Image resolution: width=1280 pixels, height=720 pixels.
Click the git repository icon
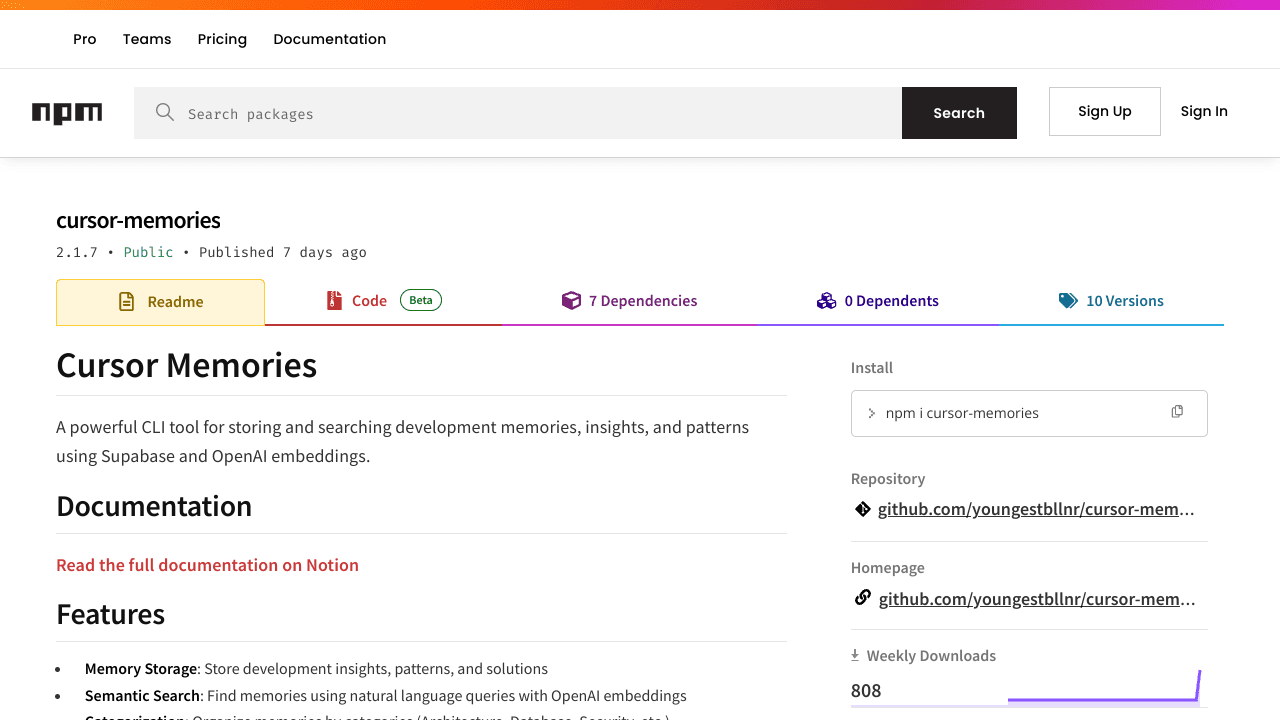(863, 509)
